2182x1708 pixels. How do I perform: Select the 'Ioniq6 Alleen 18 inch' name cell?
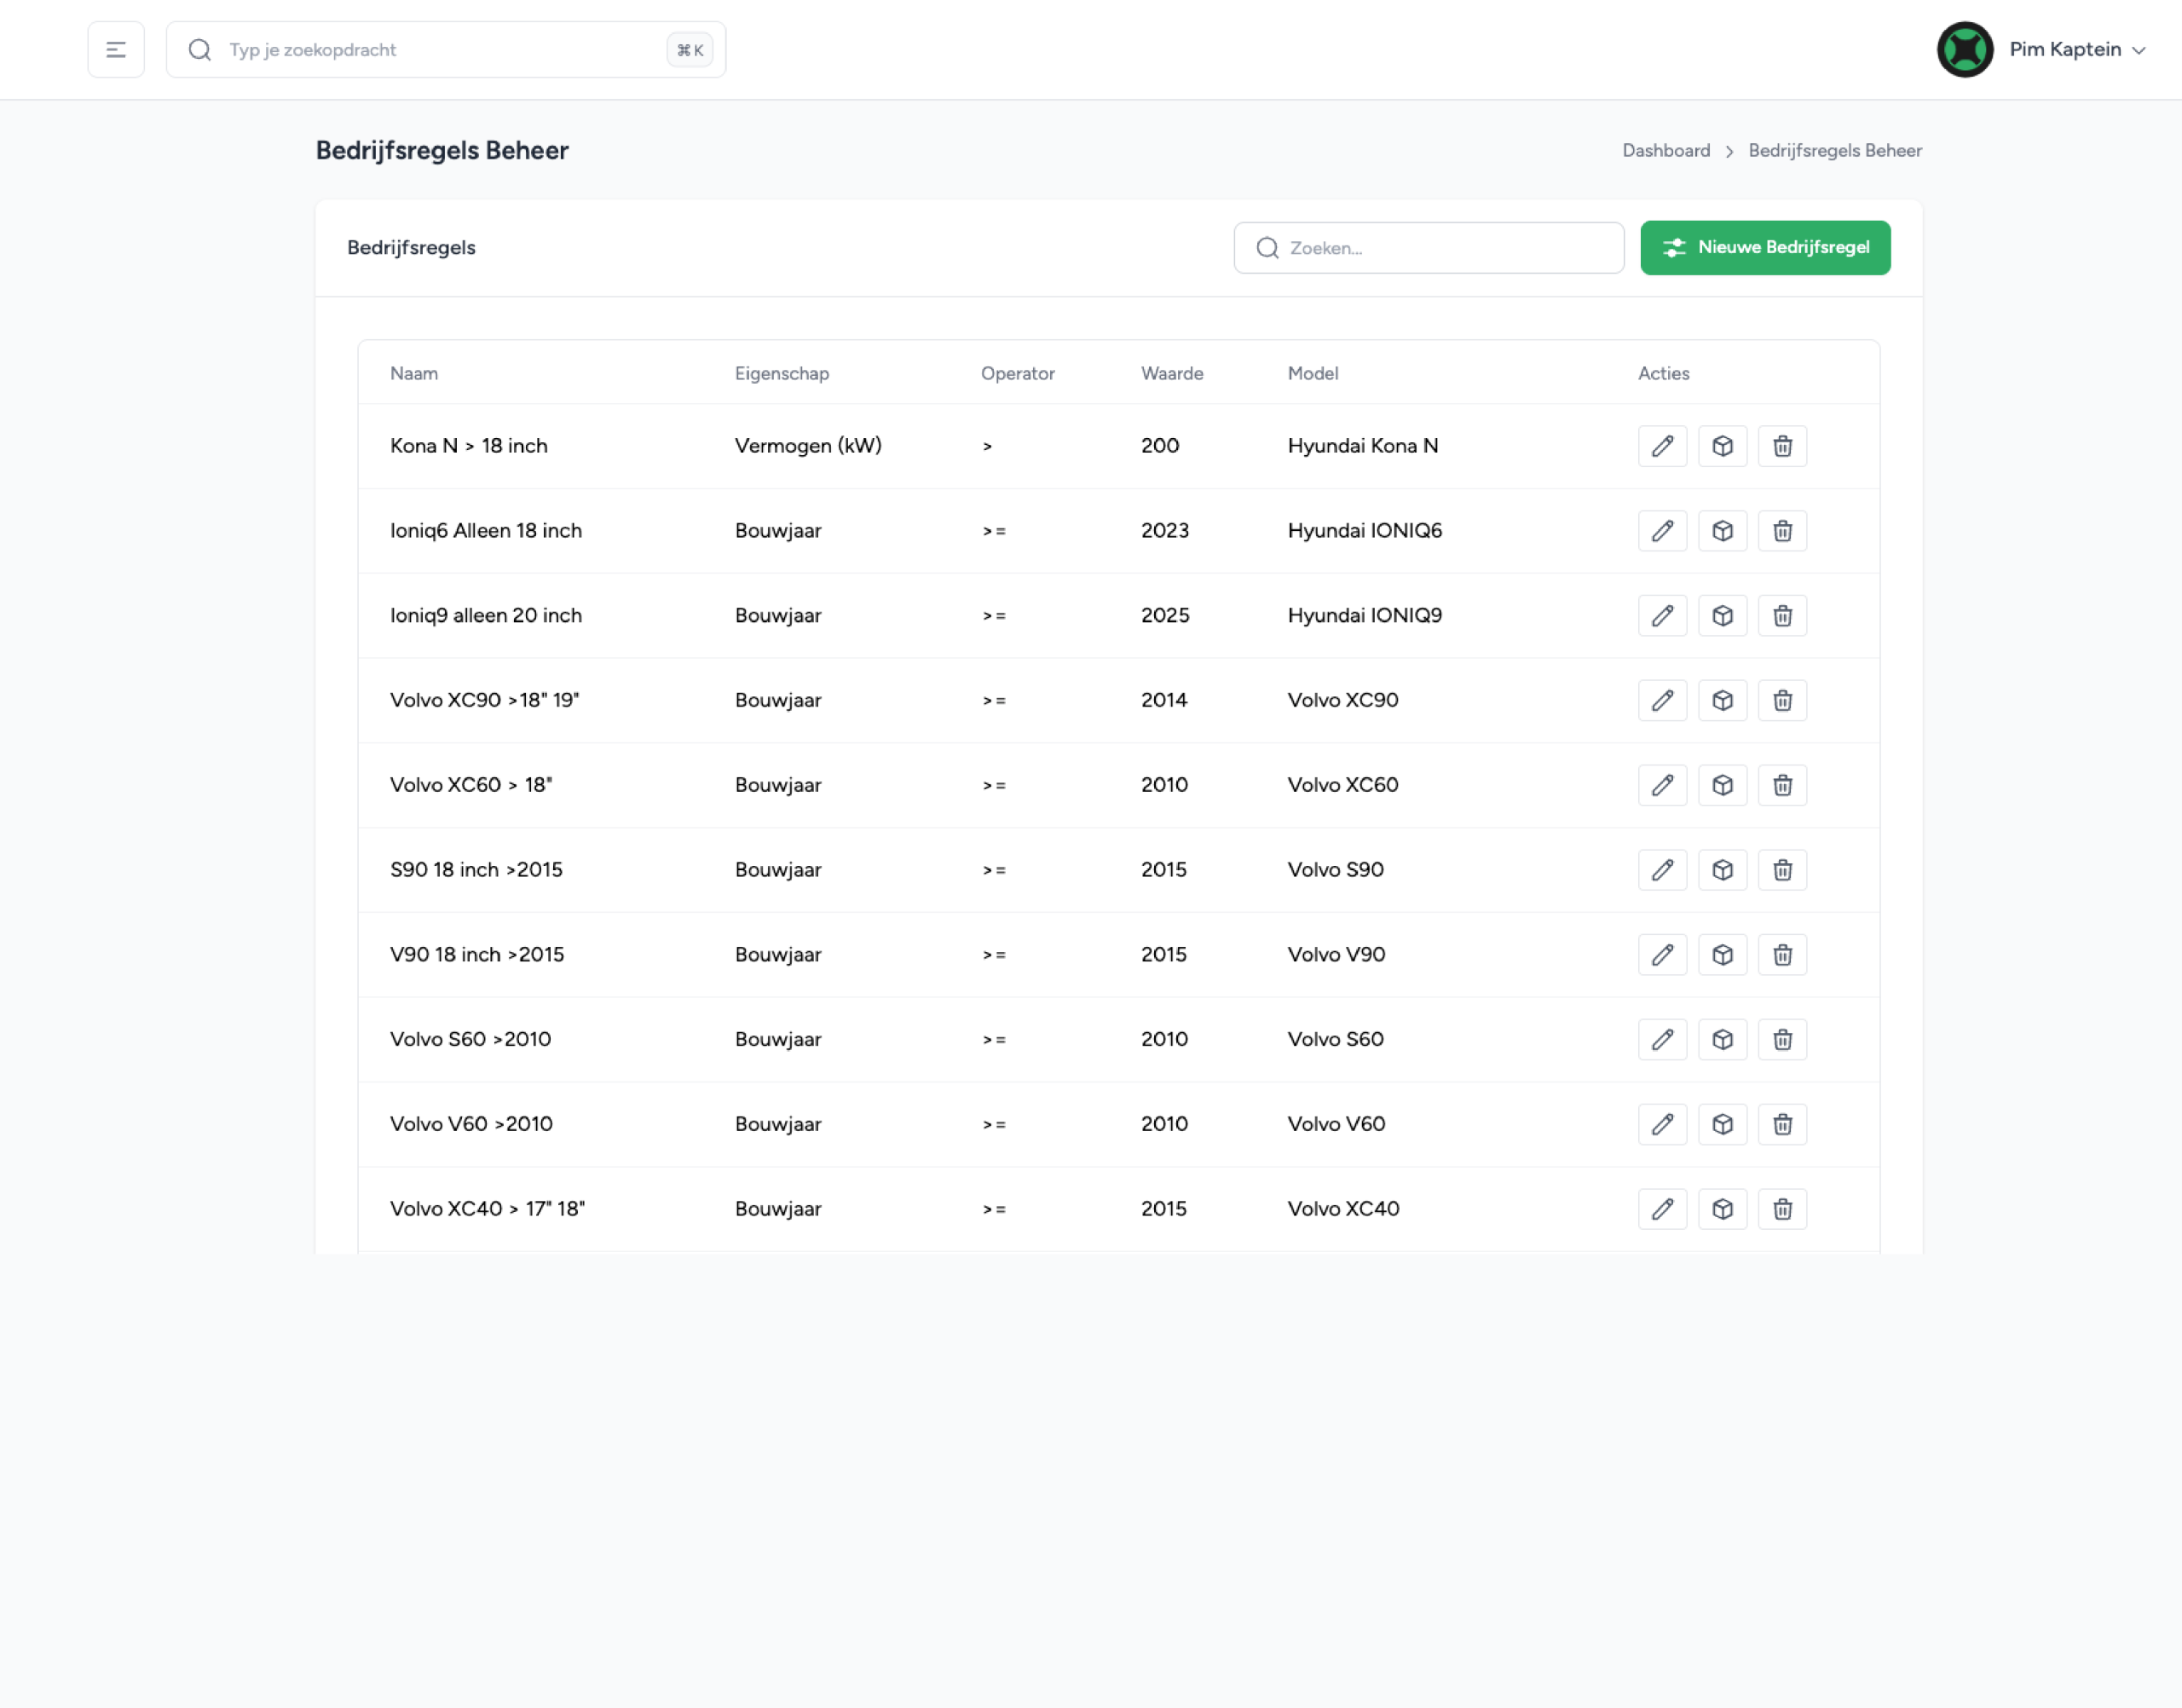coord(486,531)
